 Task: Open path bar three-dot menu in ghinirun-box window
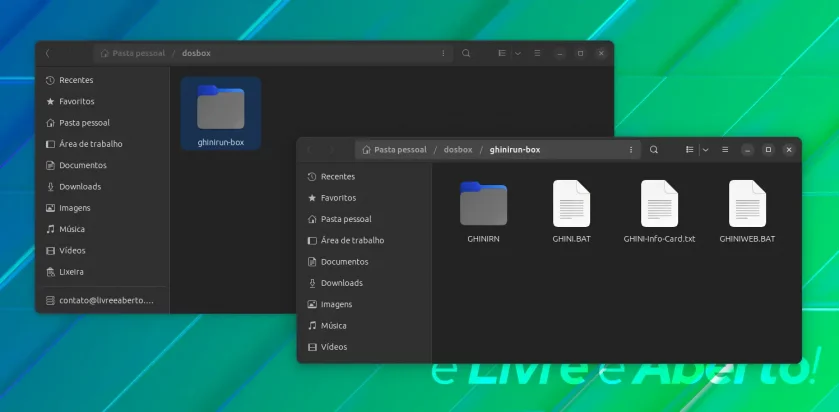coord(631,150)
